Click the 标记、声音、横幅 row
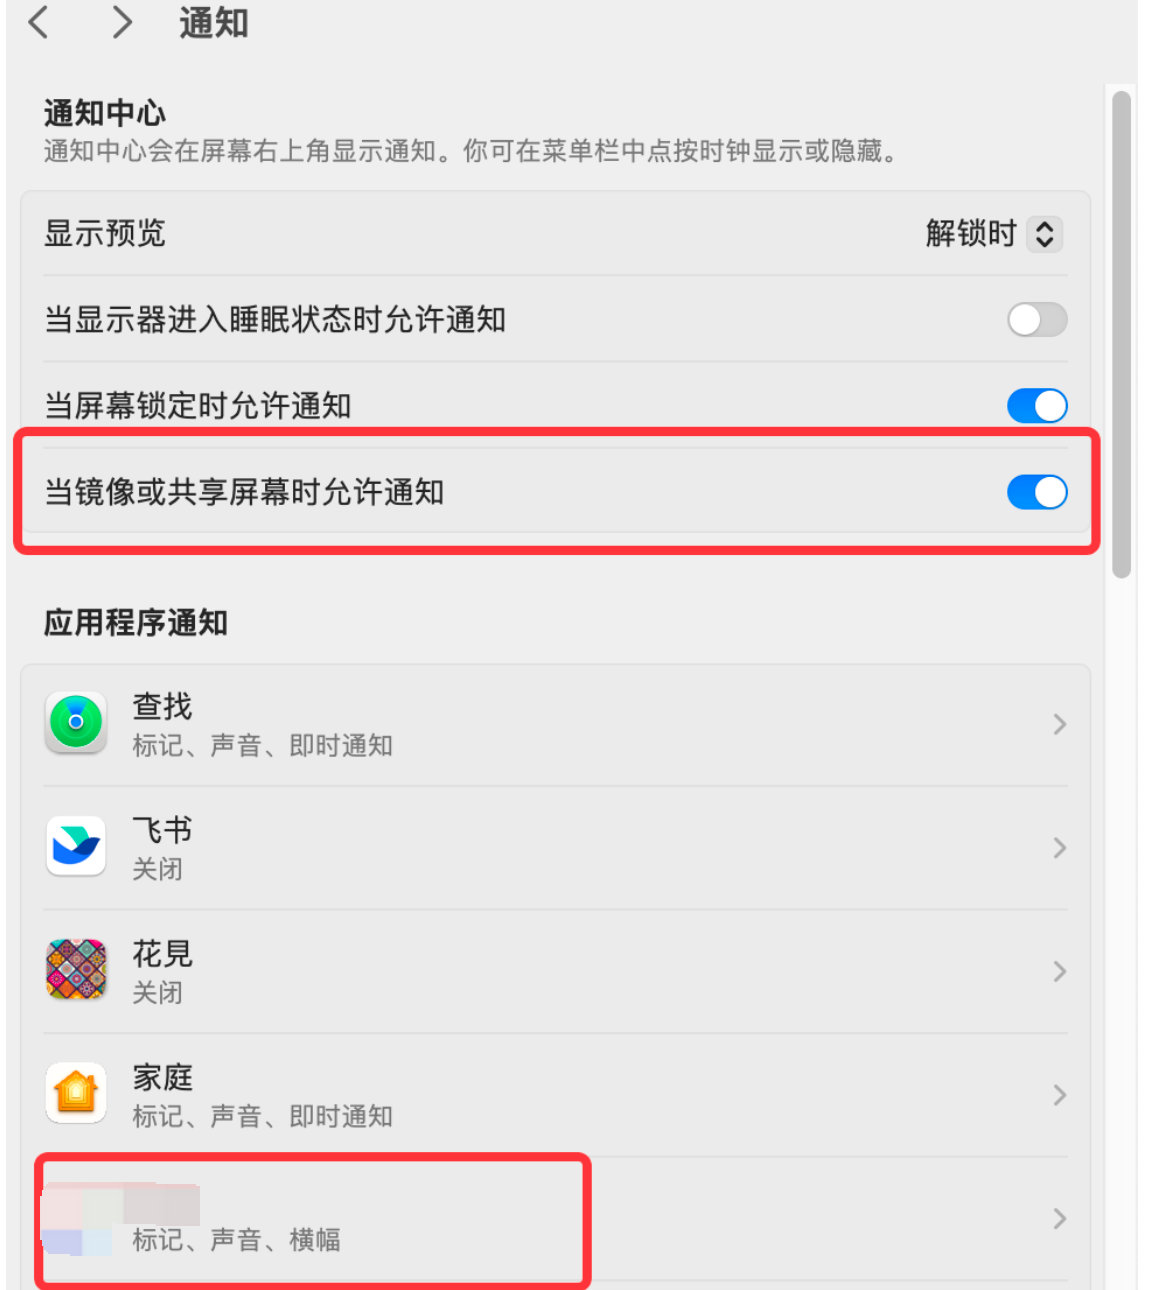Screen dimensions: 1156x1290 click(555, 1219)
